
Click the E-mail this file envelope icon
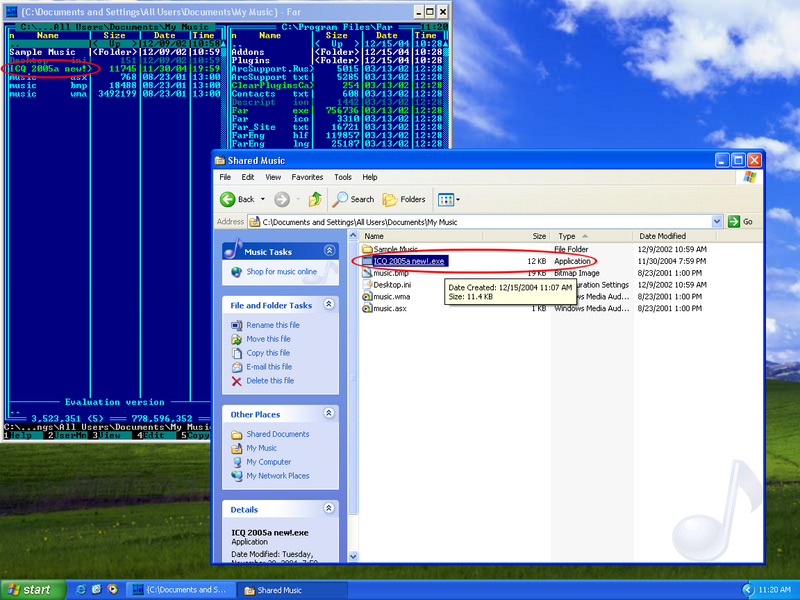[236, 367]
